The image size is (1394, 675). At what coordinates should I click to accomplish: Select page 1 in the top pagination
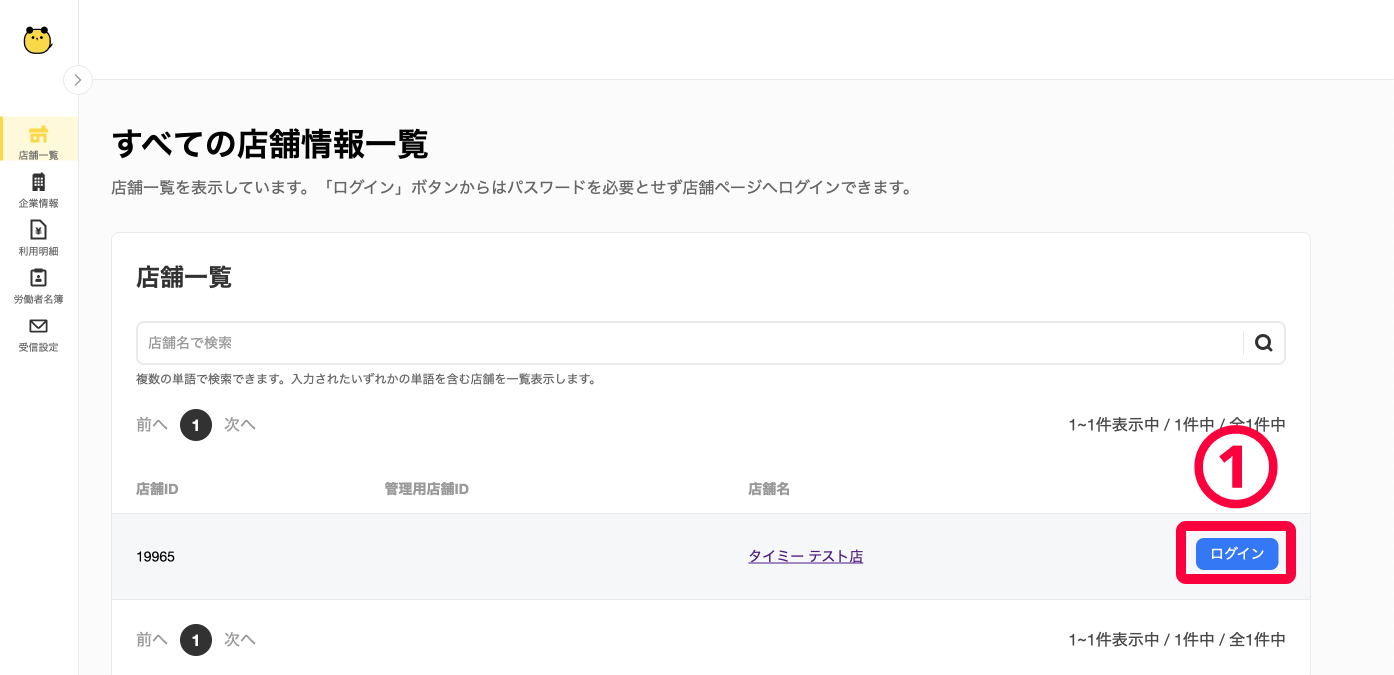tap(196, 425)
